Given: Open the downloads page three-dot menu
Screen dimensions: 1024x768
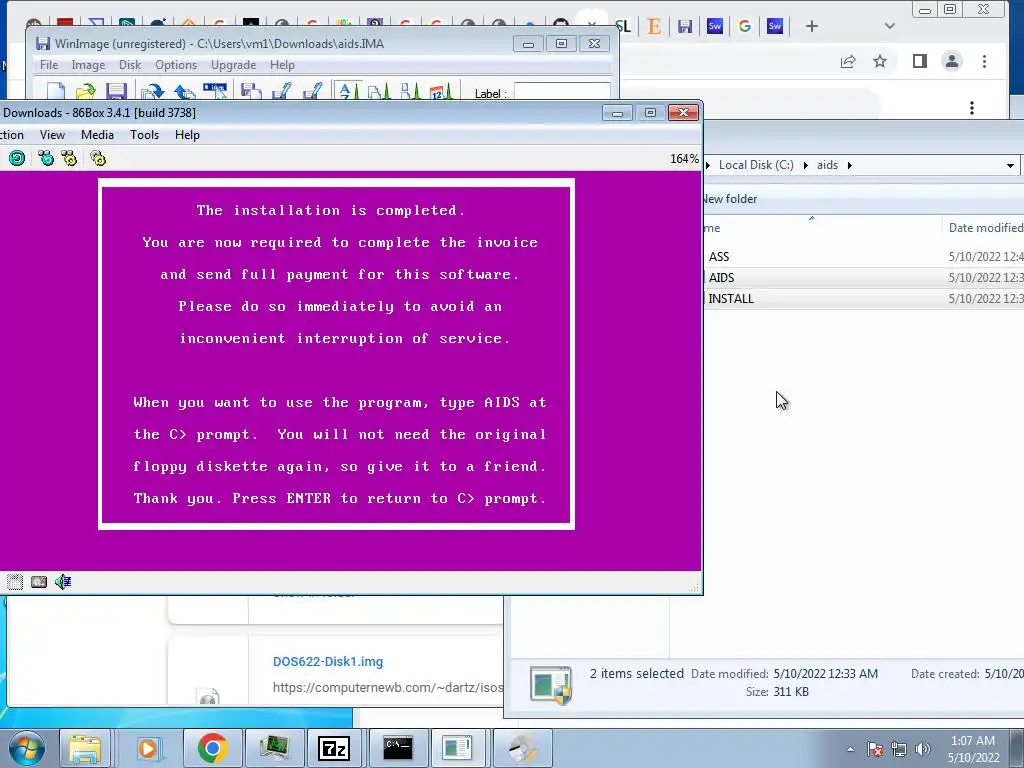Looking at the screenshot, I should (972, 108).
